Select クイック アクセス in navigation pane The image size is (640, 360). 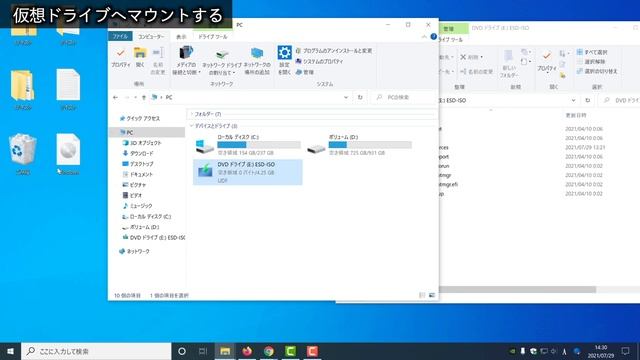140,118
